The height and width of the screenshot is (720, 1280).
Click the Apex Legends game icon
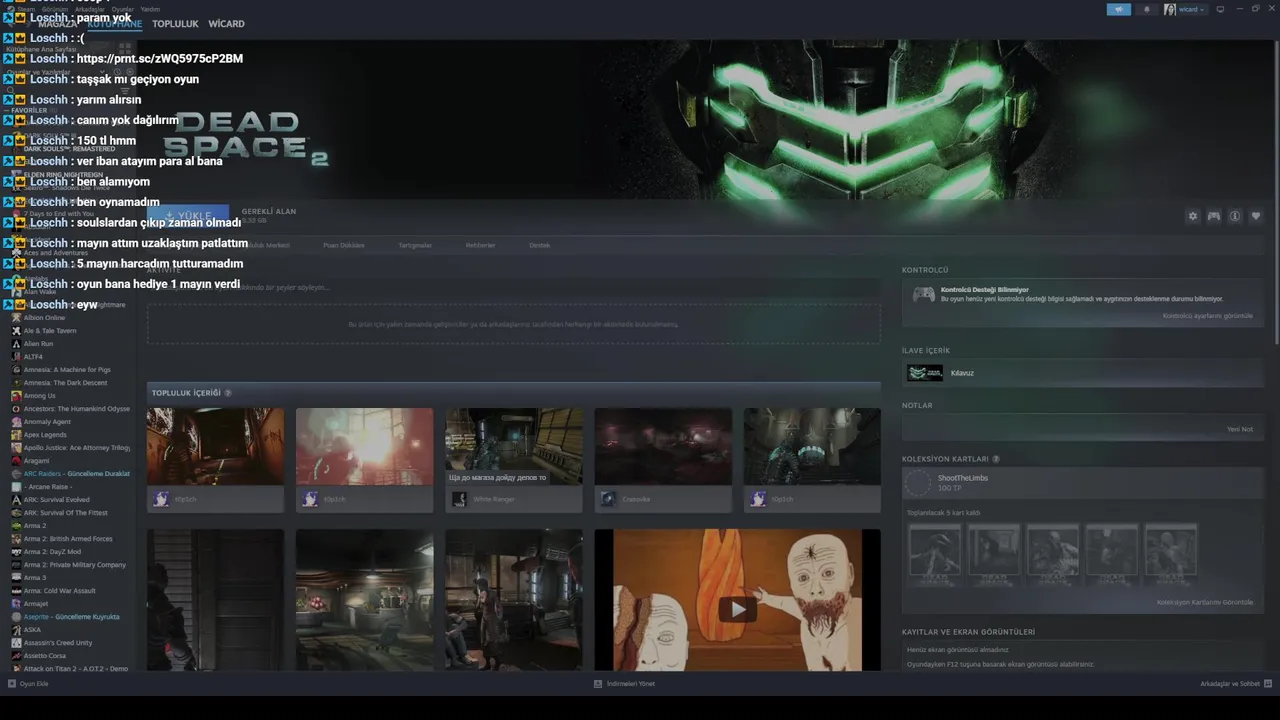click(16, 435)
